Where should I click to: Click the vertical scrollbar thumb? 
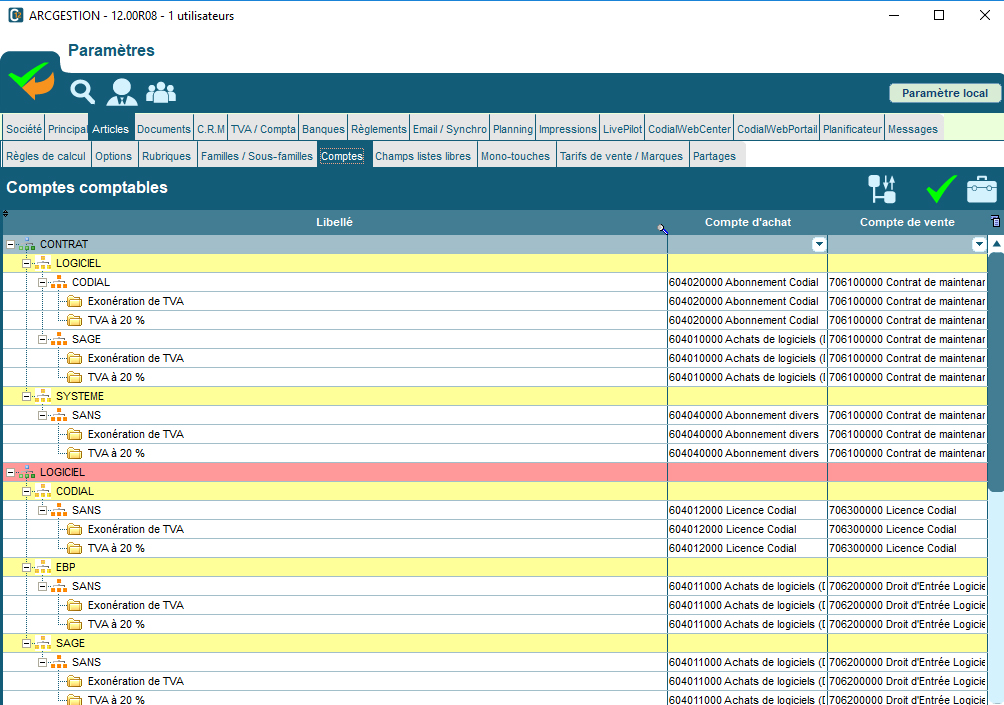tap(995, 370)
